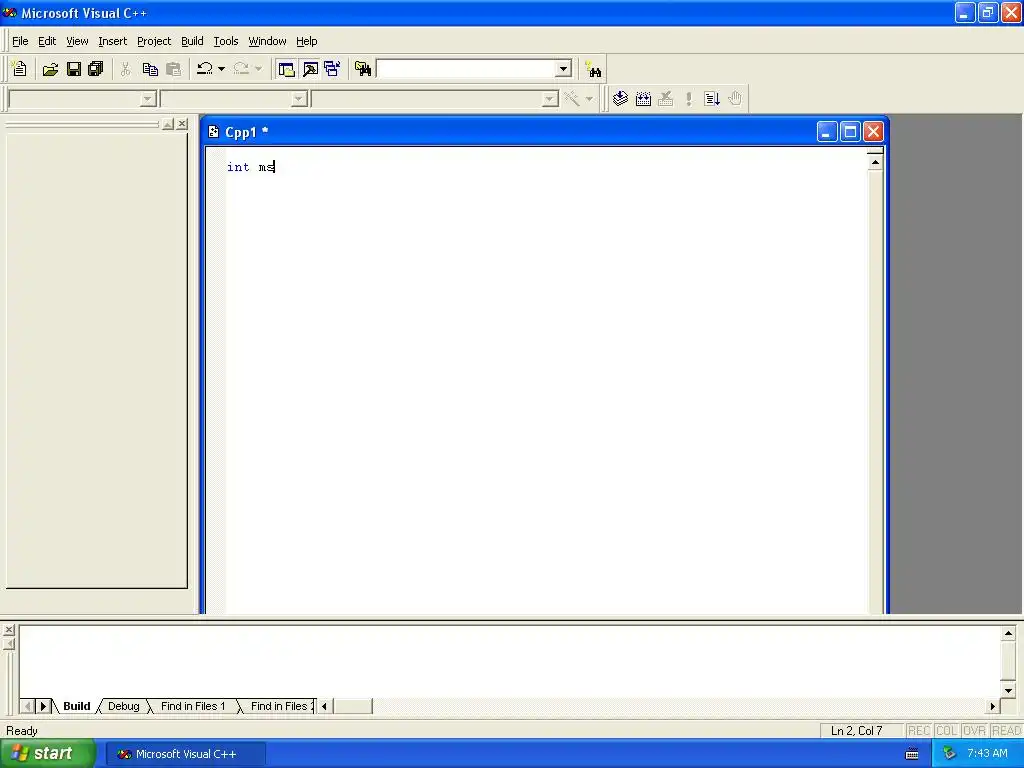Screen dimensions: 1024x768
Task: Open the Tools menu
Action: (x=226, y=41)
